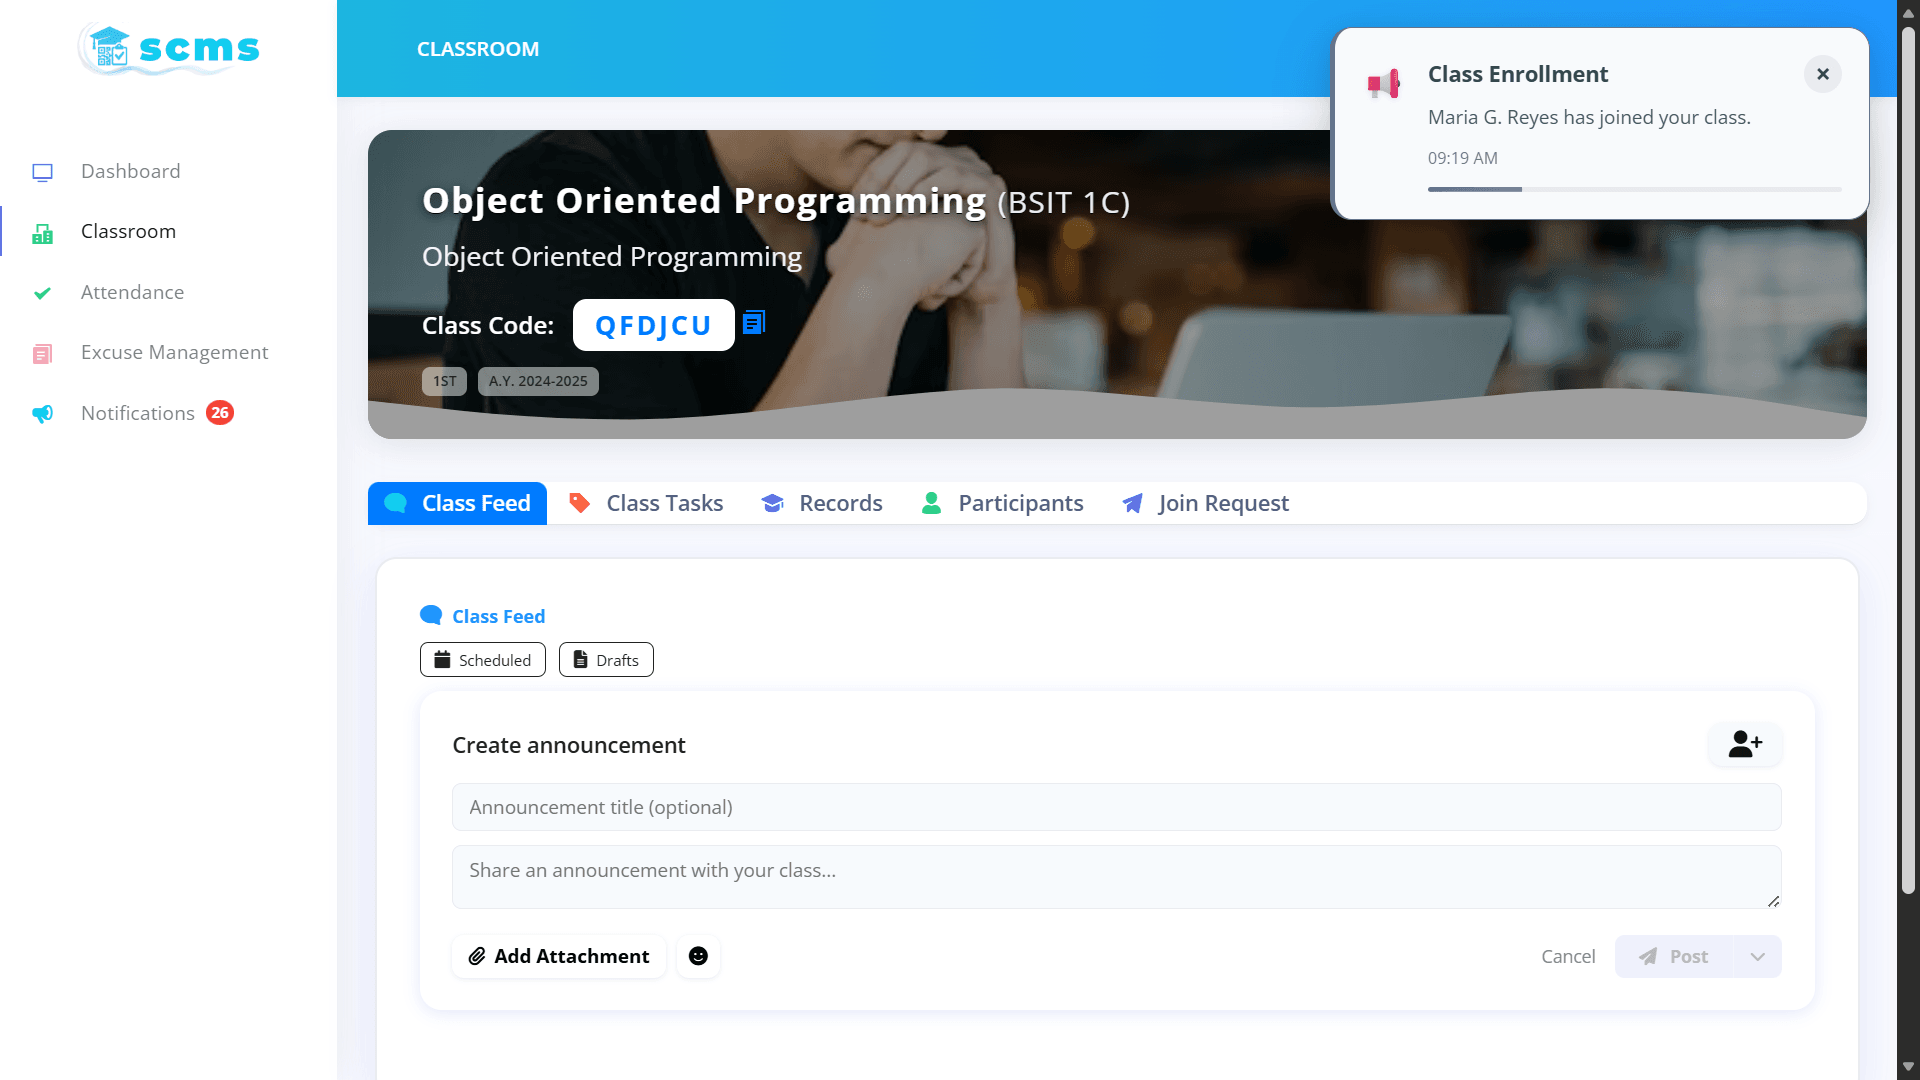This screenshot has width=1920, height=1080.
Task: Open Excuse Management section
Action: [x=174, y=352]
